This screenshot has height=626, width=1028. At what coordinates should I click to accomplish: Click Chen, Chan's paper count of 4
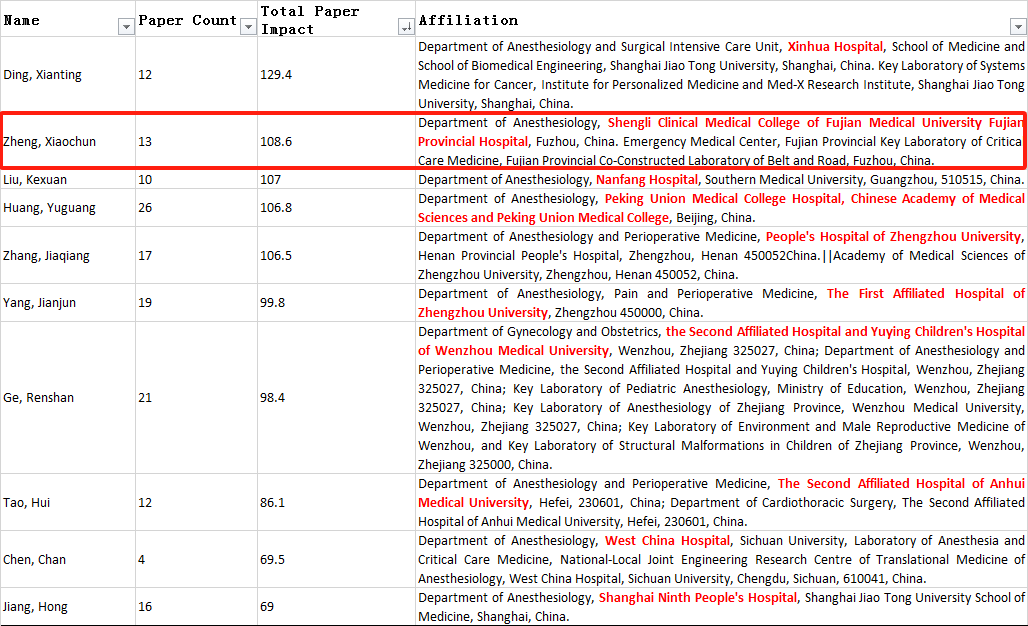[142, 560]
